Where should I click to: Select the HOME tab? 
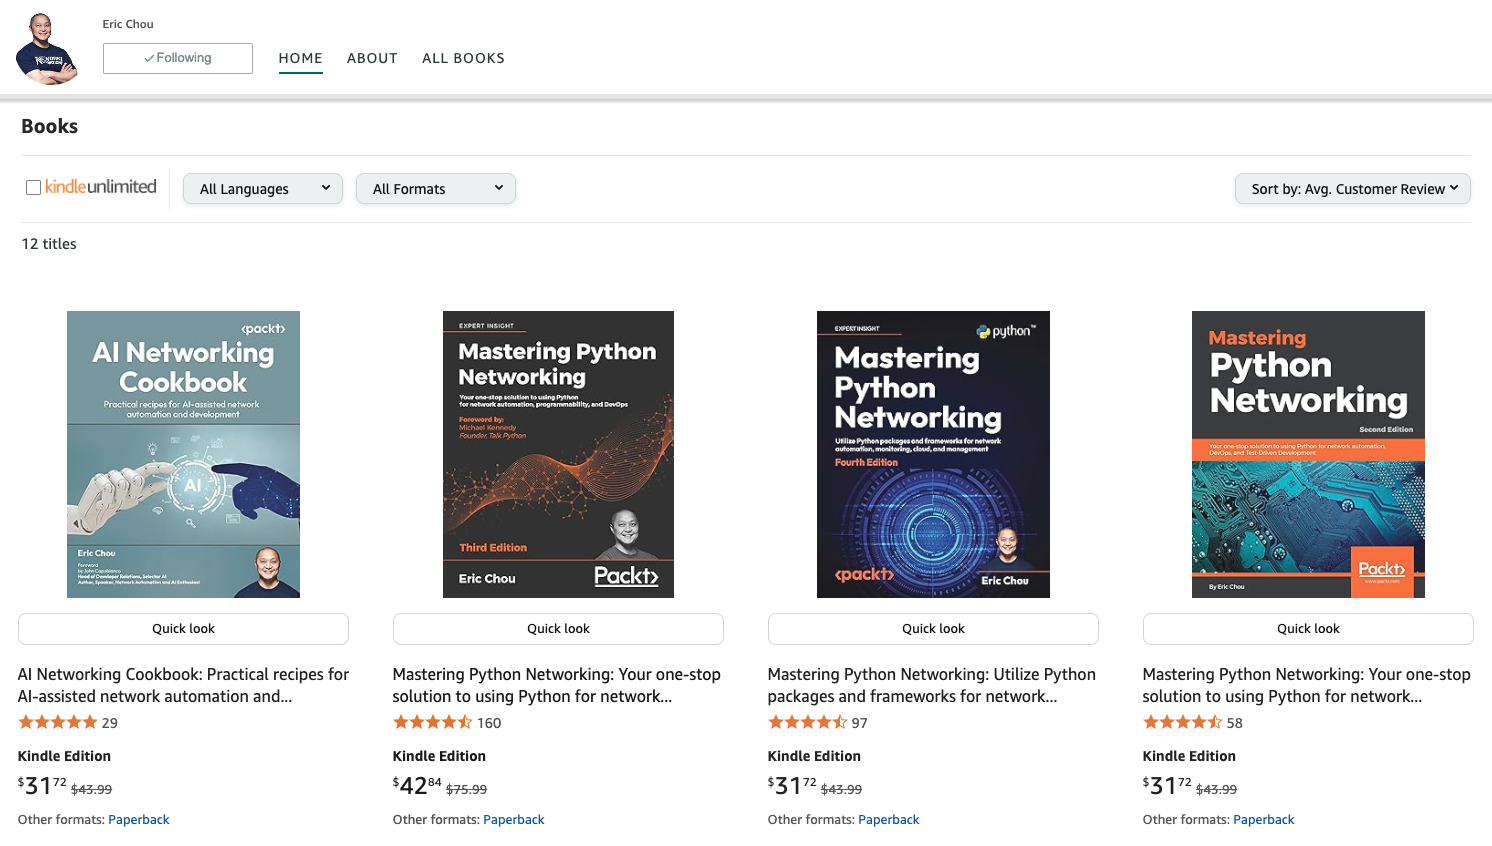pos(300,58)
